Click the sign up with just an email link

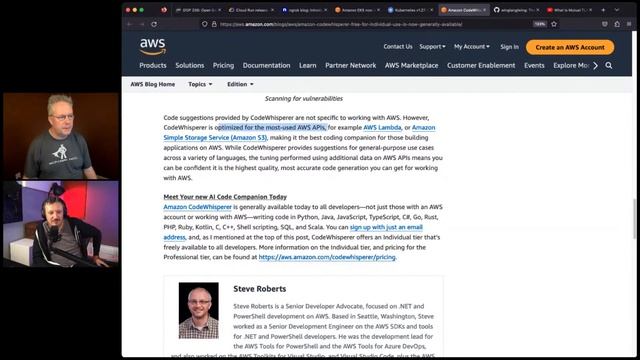pos(386,227)
